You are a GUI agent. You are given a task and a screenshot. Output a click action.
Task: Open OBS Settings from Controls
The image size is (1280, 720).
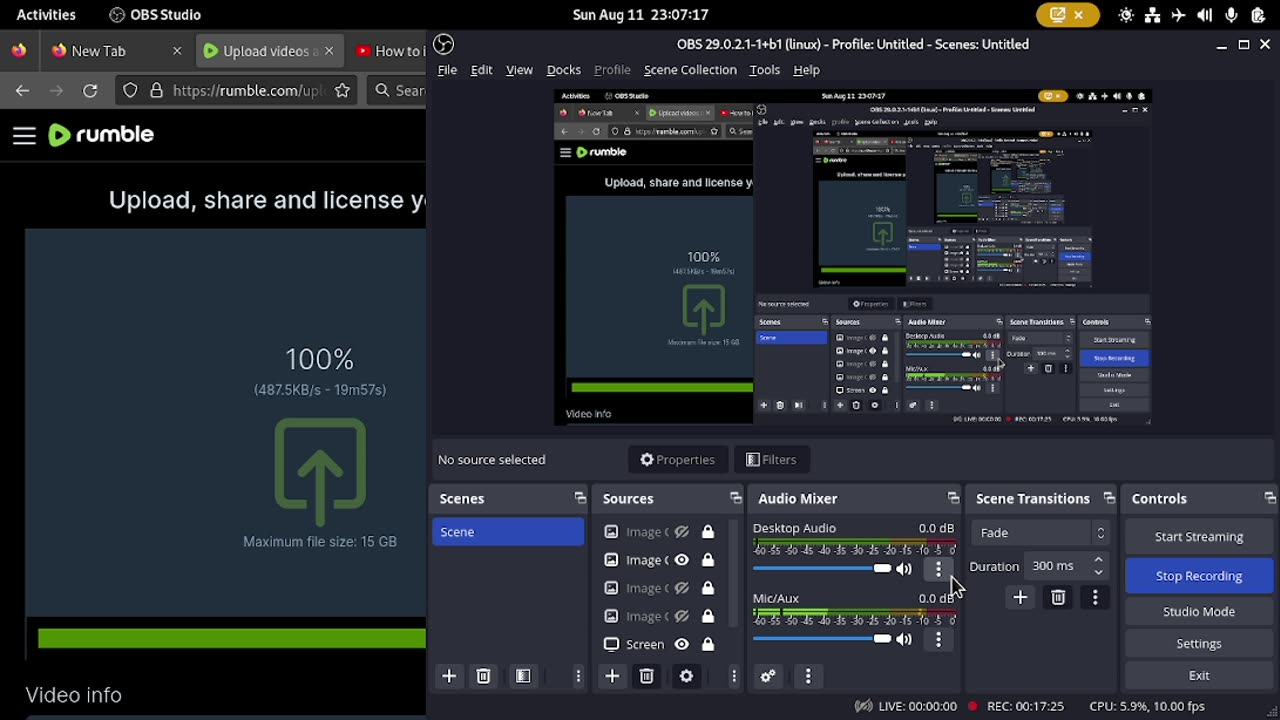[1199, 643]
